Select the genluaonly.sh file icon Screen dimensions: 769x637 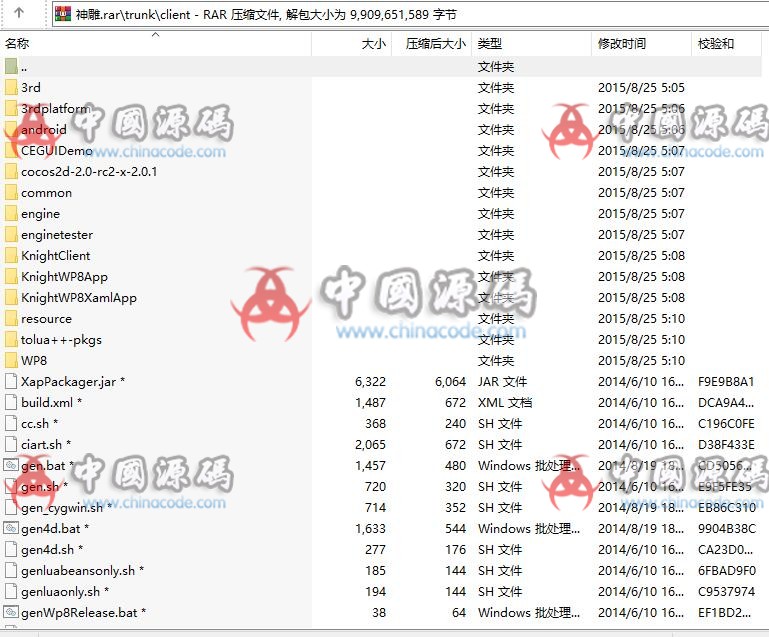pos(11,591)
